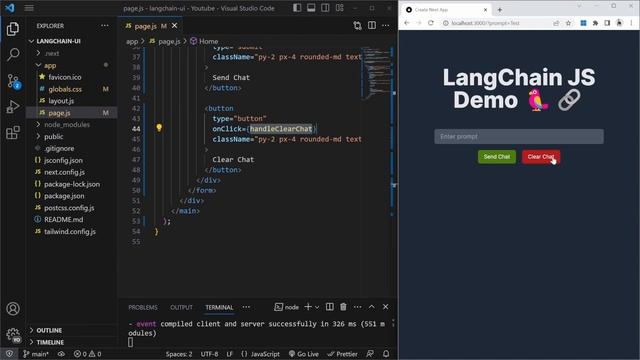The height and width of the screenshot is (360, 640).
Task: Open editor more actions ellipsis
Action: pos(386,25)
